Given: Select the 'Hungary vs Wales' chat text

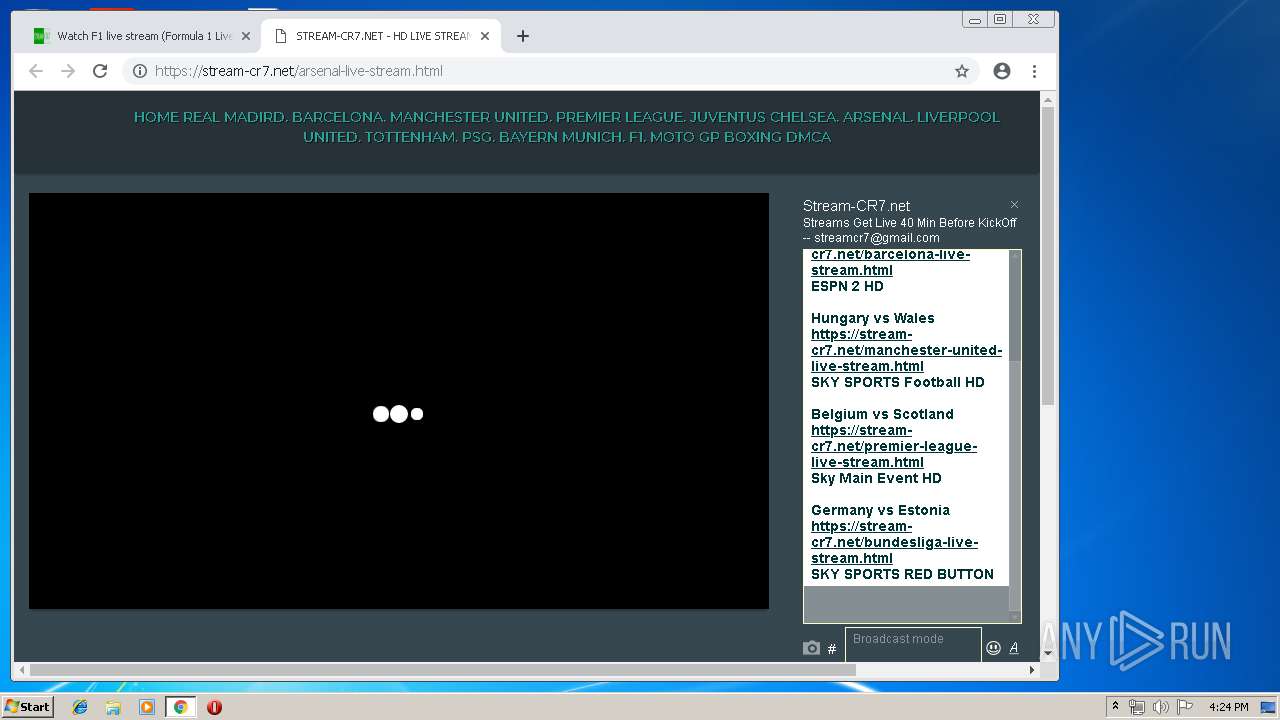Looking at the screenshot, I should pyautogui.click(x=872, y=318).
